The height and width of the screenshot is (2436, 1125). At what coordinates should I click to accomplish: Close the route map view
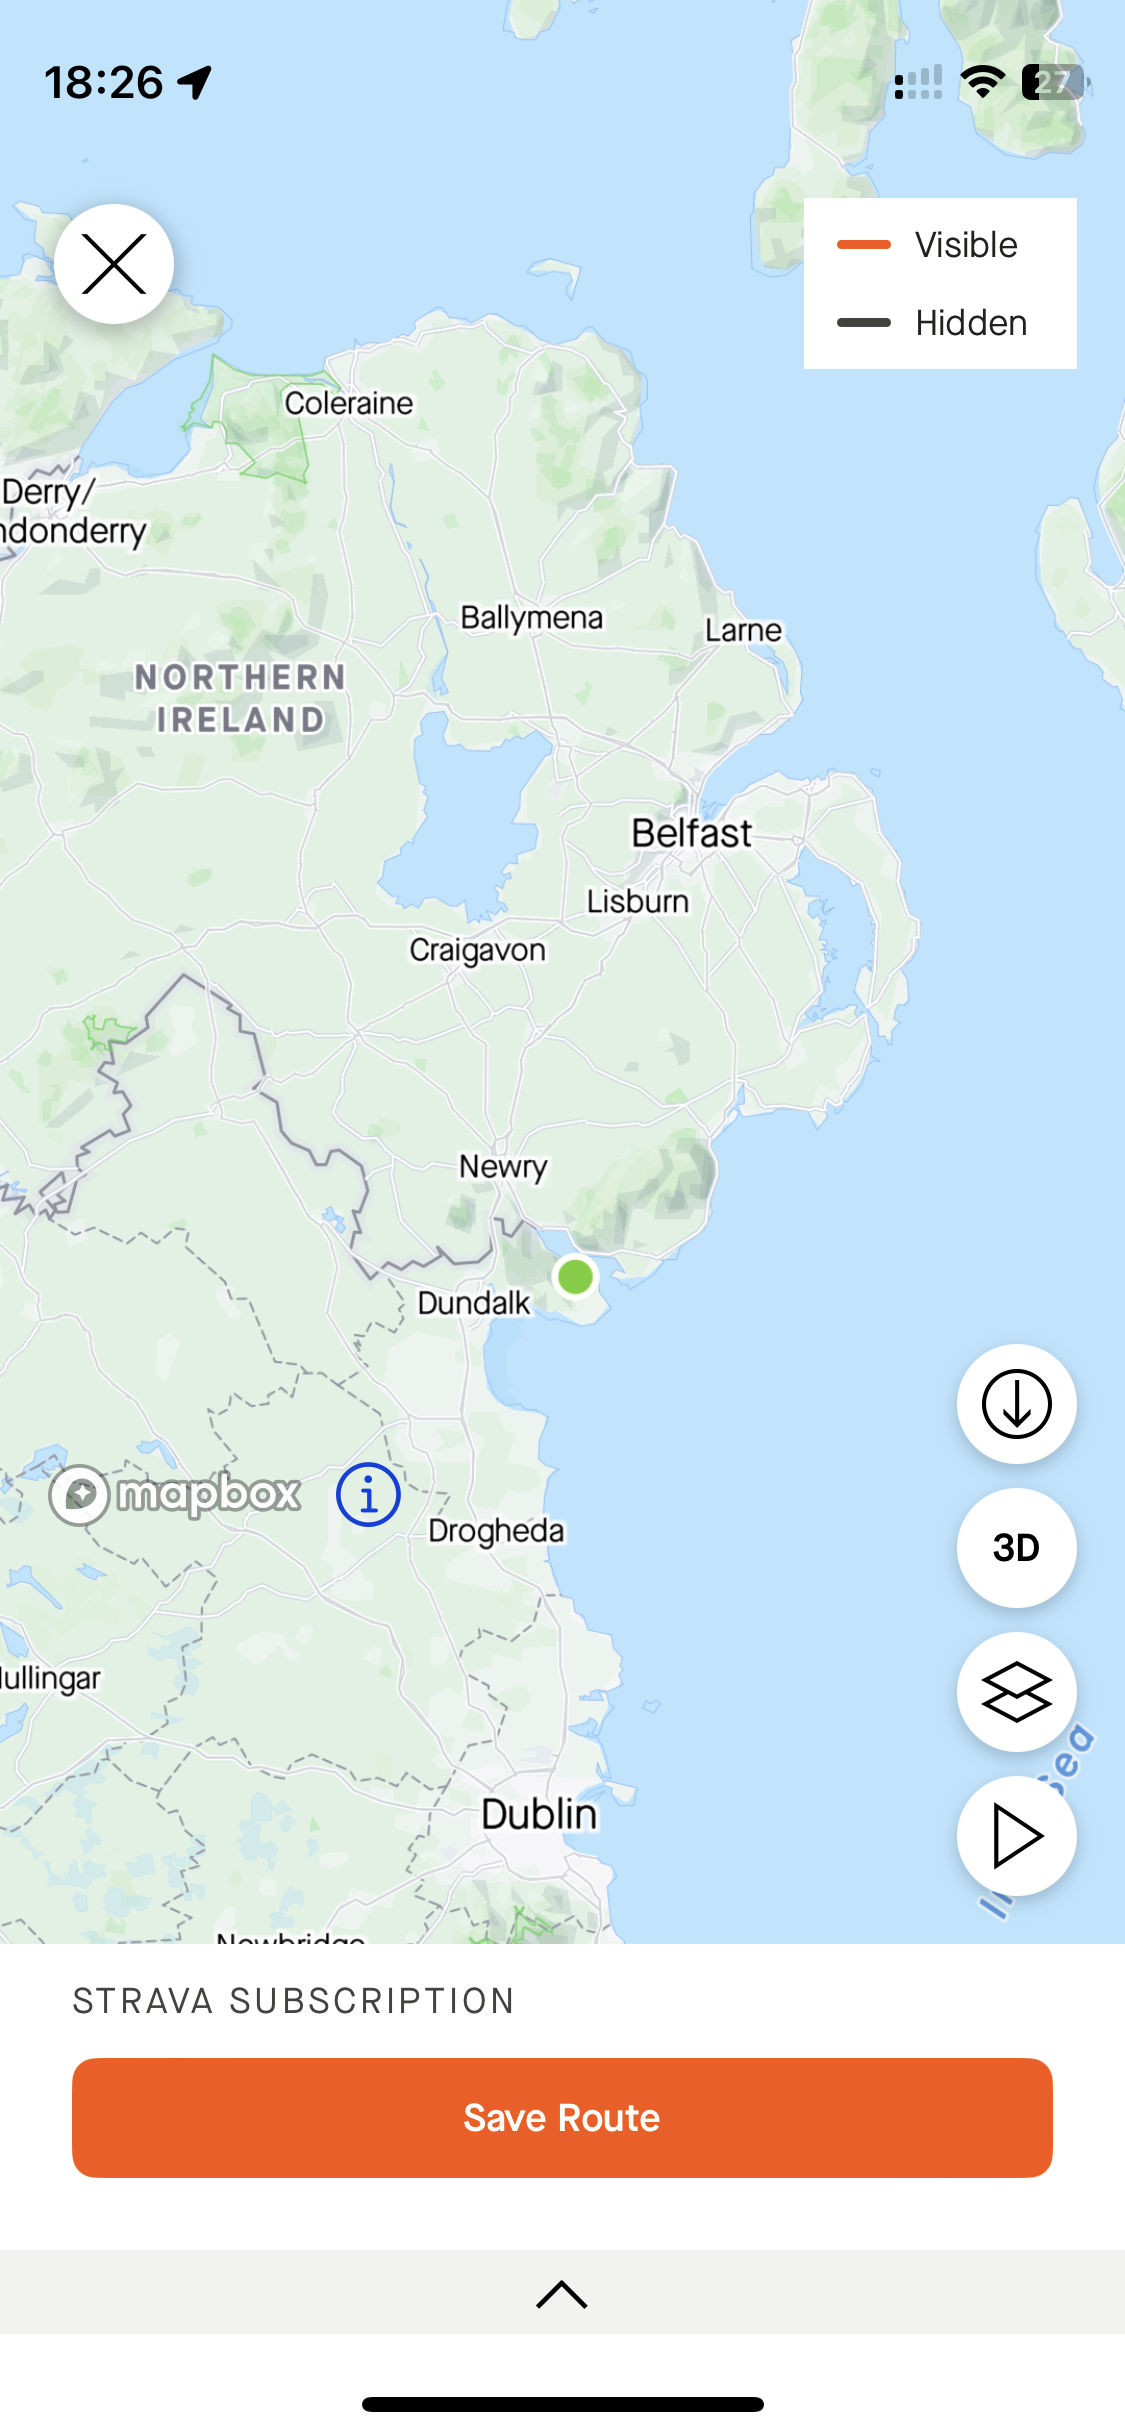tap(114, 264)
